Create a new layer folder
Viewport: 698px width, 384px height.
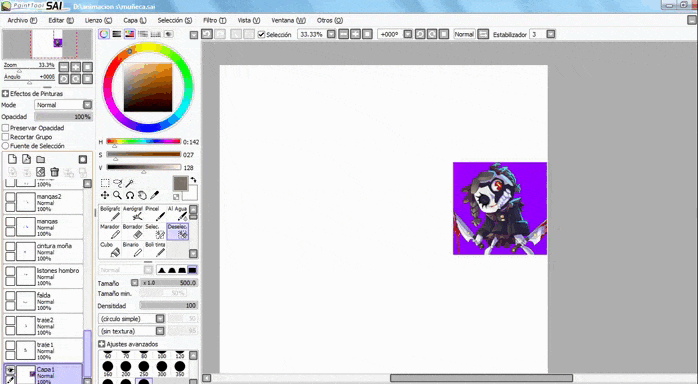click(41, 159)
